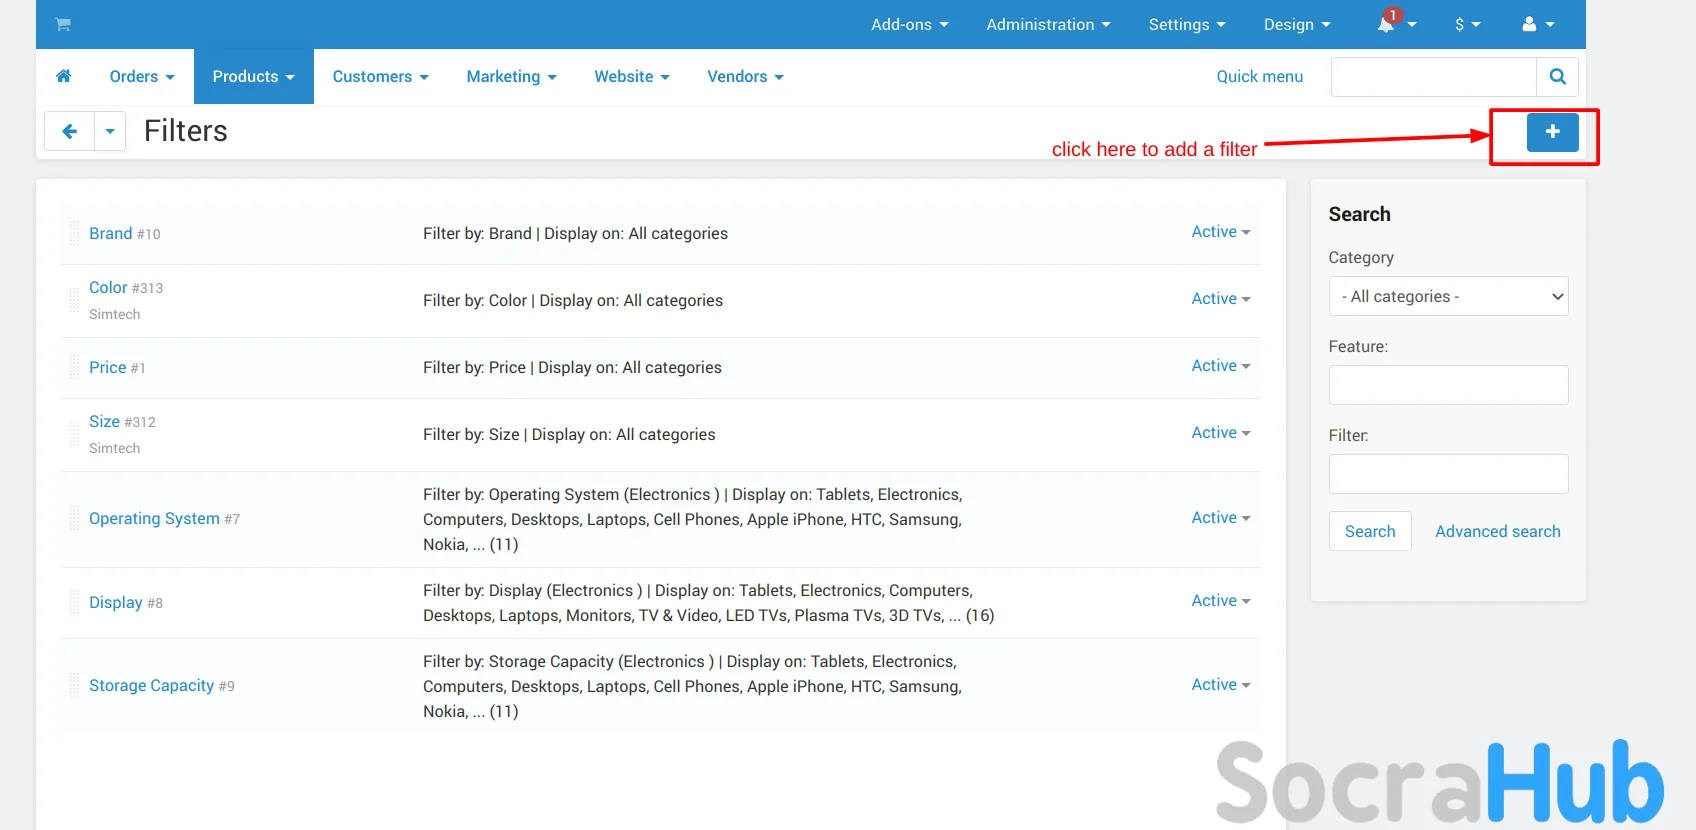
Task: Open the user account profile icon
Action: pyautogui.click(x=1529, y=24)
